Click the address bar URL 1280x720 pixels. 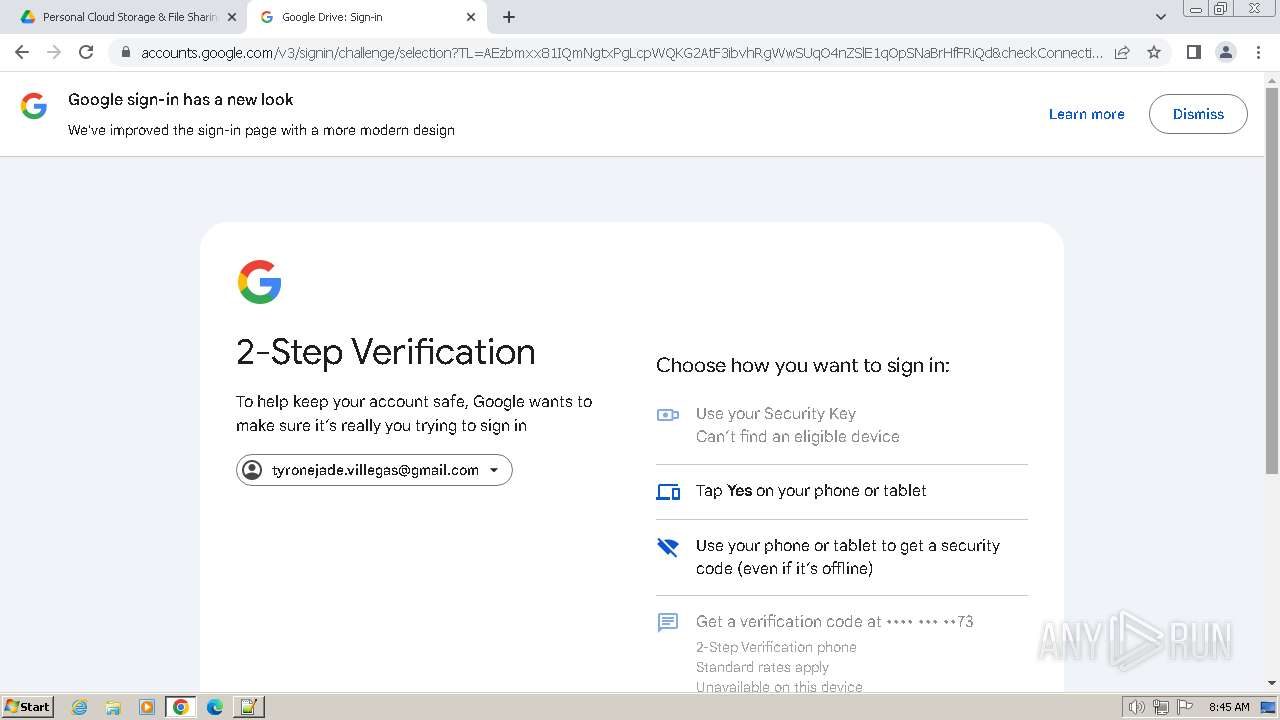[620, 53]
